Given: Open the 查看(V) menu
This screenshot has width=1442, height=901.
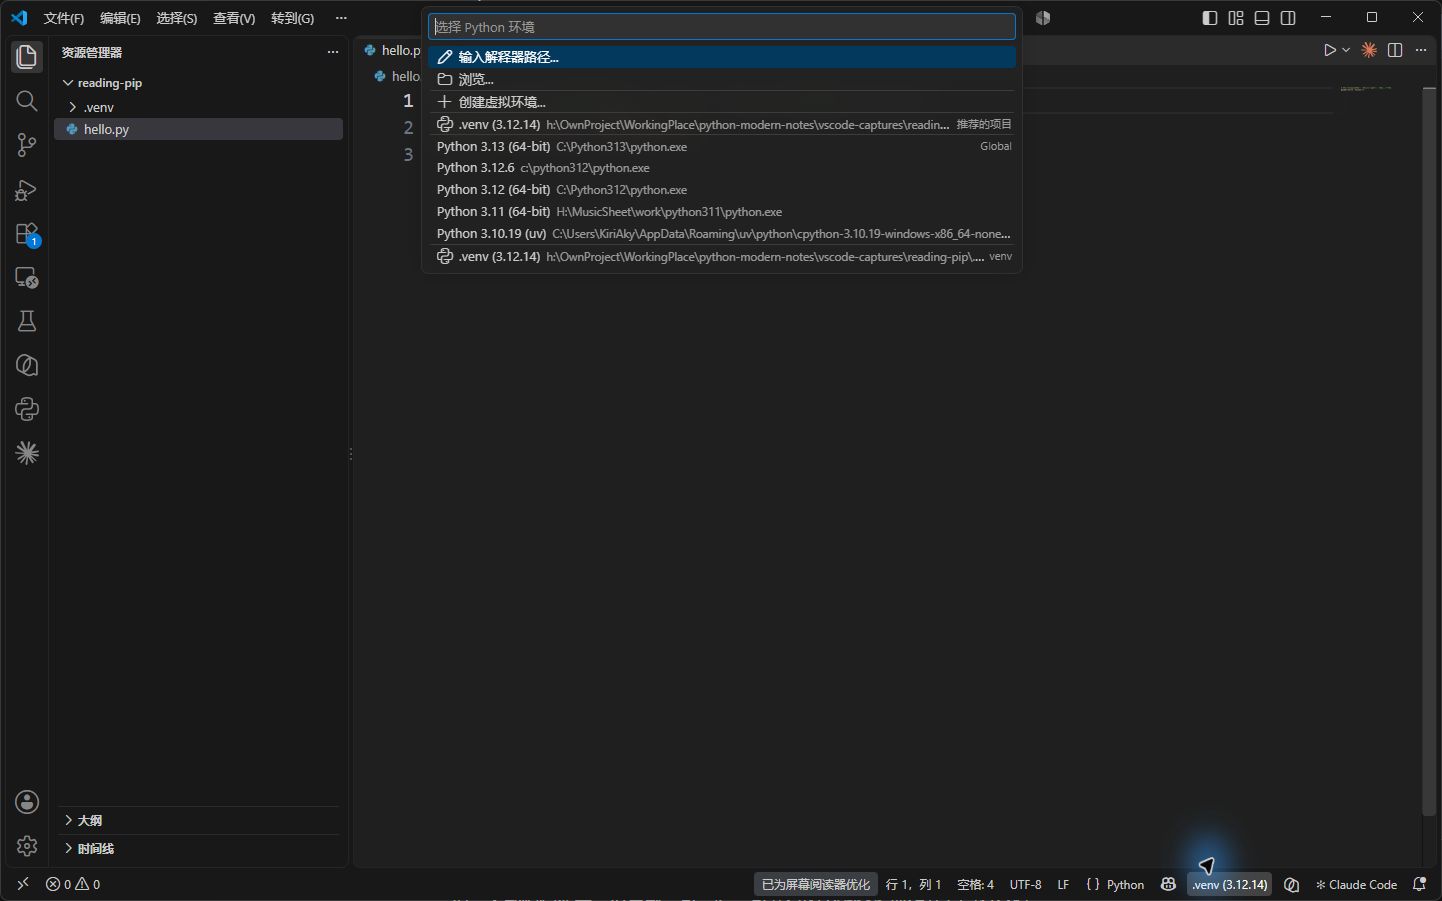Looking at the screenshot, I should 234,18.
